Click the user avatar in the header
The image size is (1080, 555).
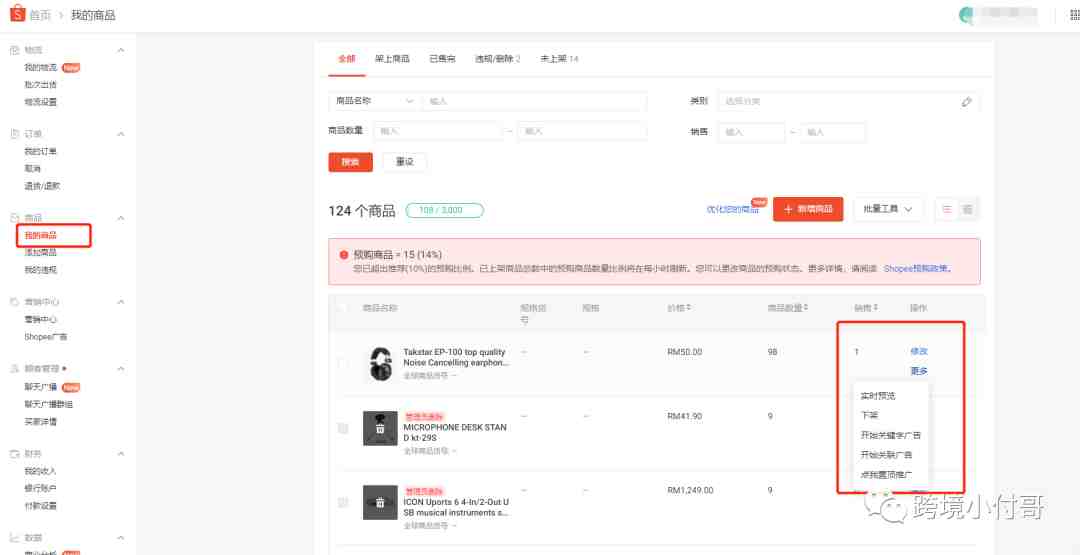pyautogui.click(x=966, y=15)
